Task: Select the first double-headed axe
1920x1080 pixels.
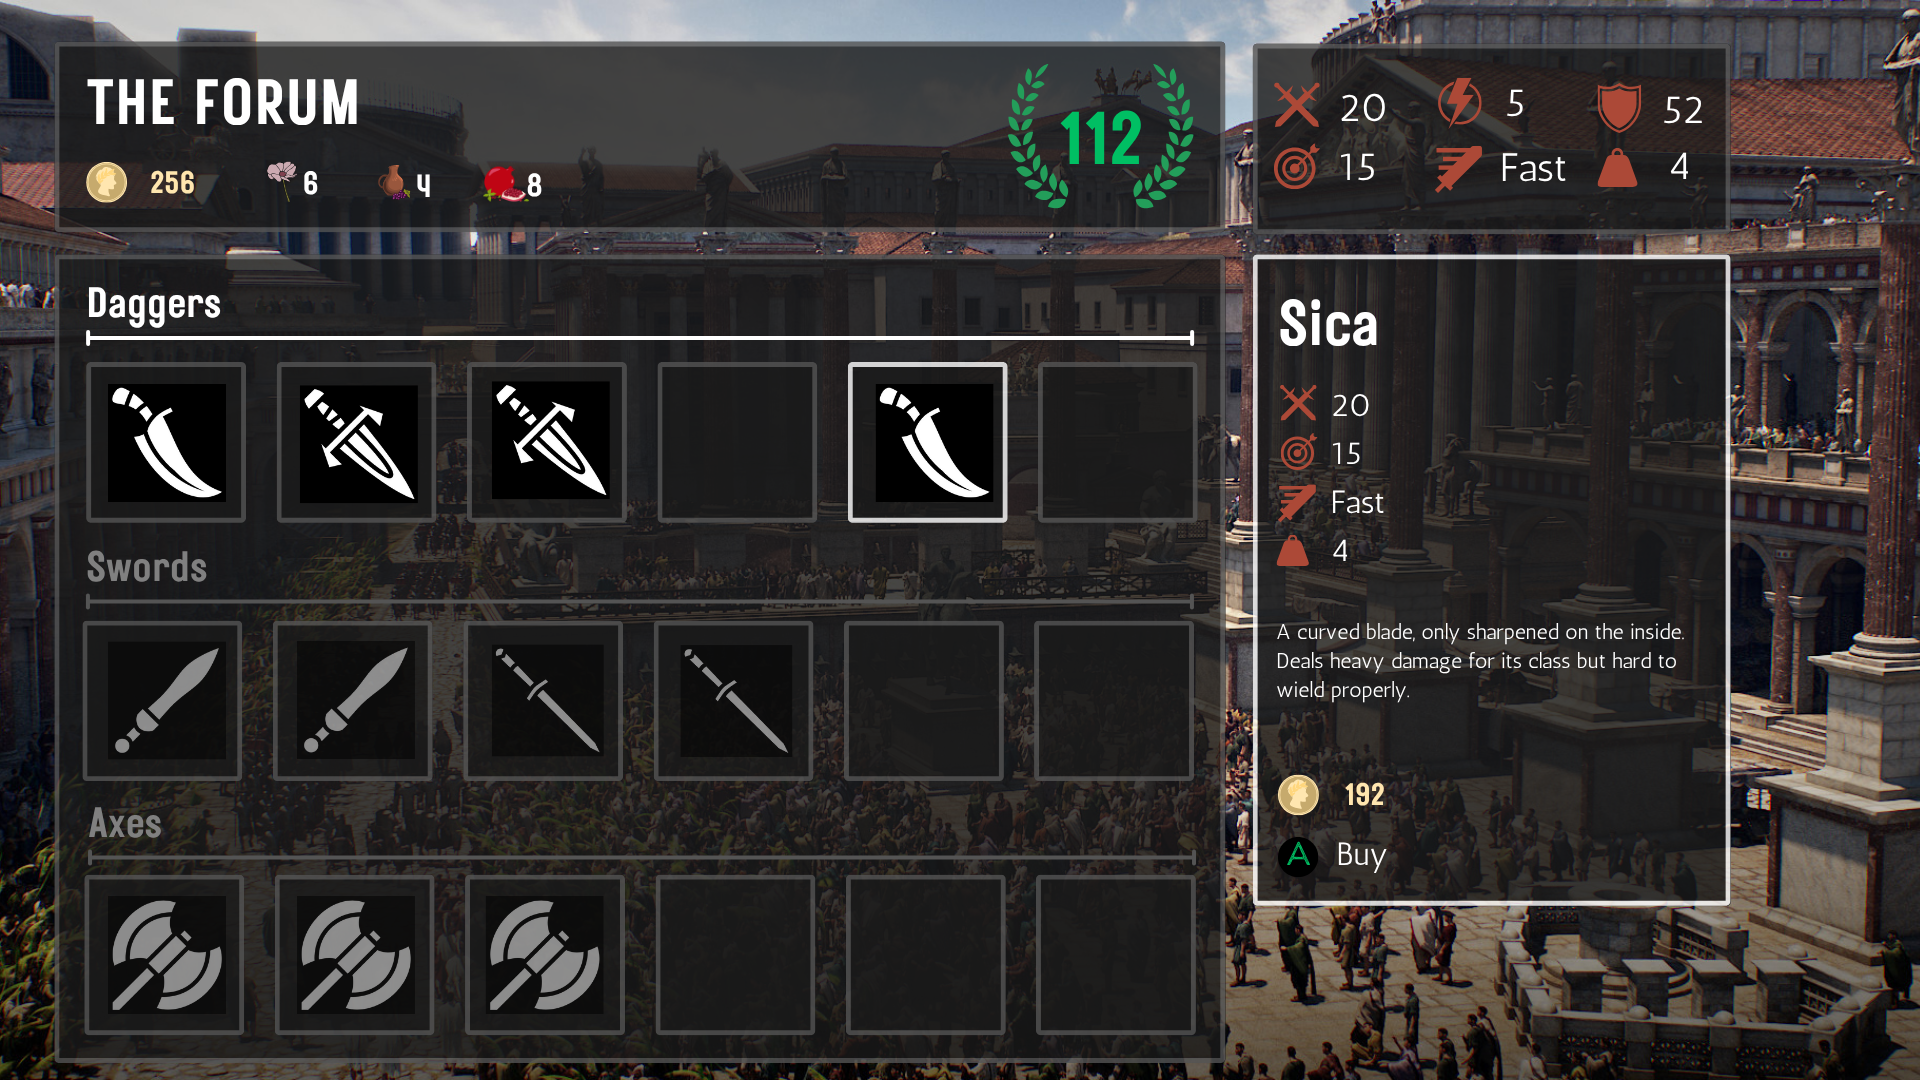Action: coord(166,955)
